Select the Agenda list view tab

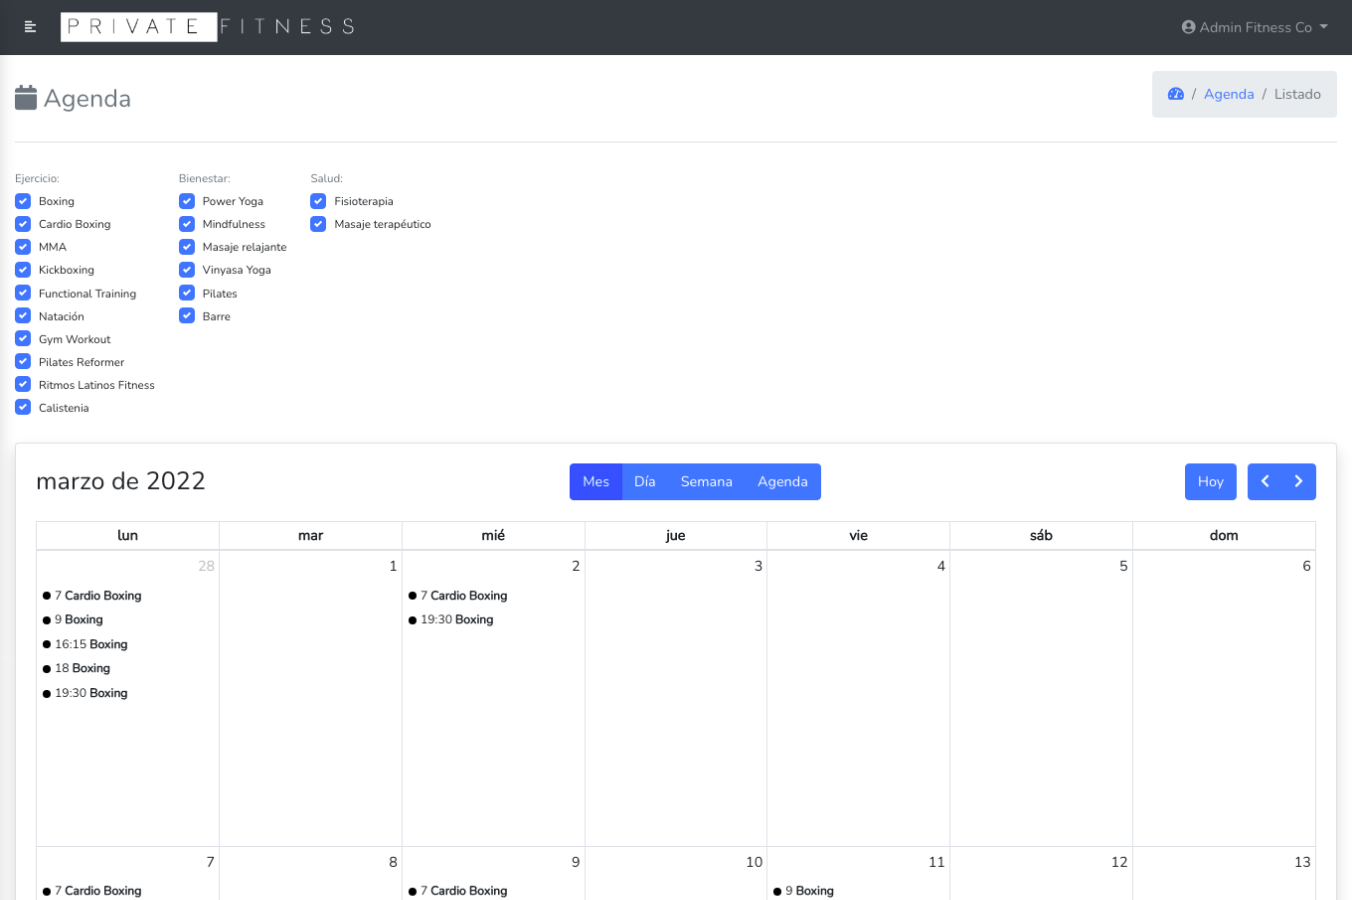tap(782, 481)
